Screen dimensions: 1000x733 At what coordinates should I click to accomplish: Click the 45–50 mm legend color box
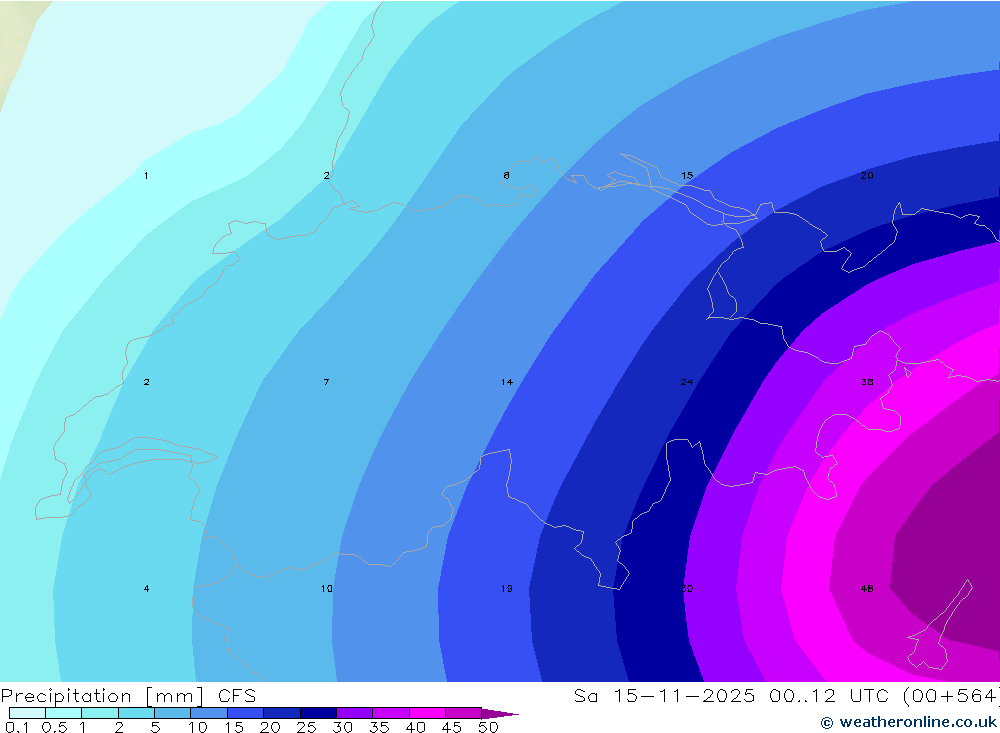coord(463,713)
